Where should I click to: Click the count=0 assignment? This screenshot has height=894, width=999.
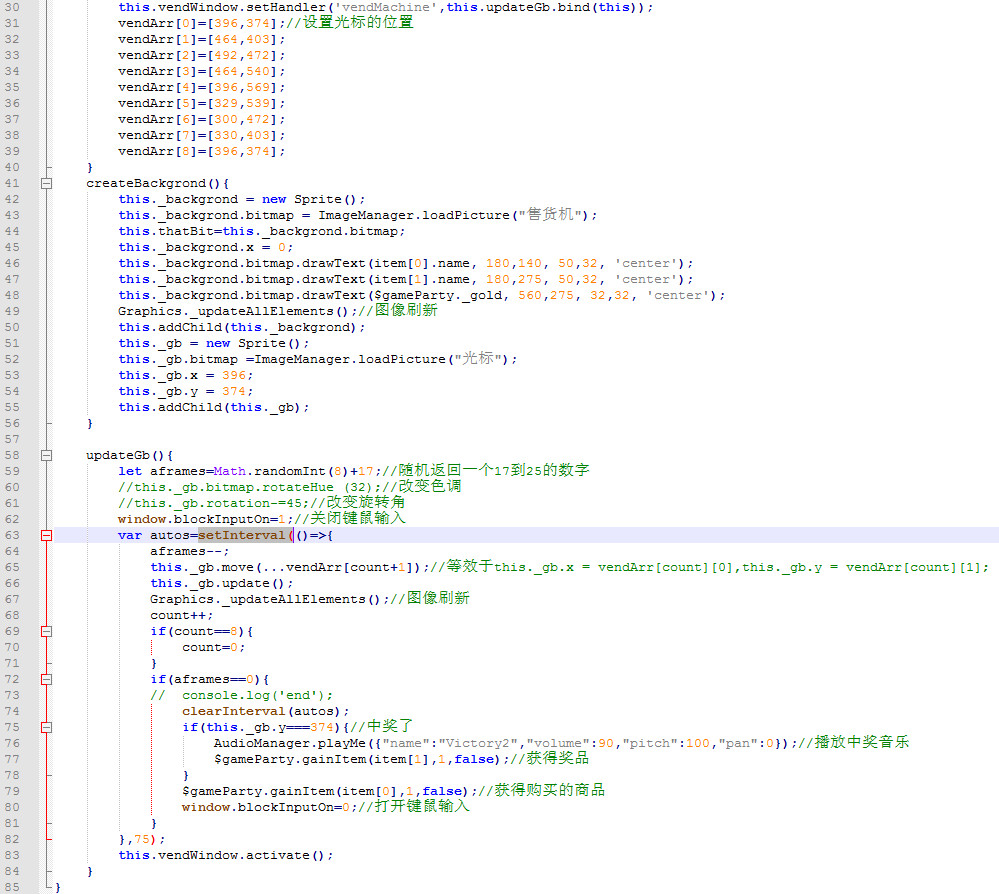pyautogui.click(x=213, y=647)
